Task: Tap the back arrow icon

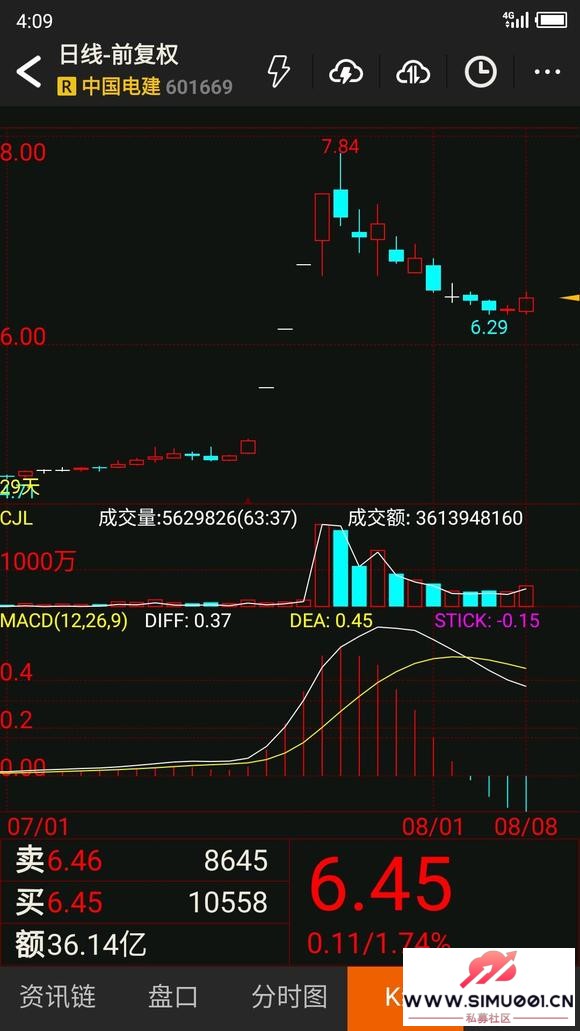Action: (29, 71)
